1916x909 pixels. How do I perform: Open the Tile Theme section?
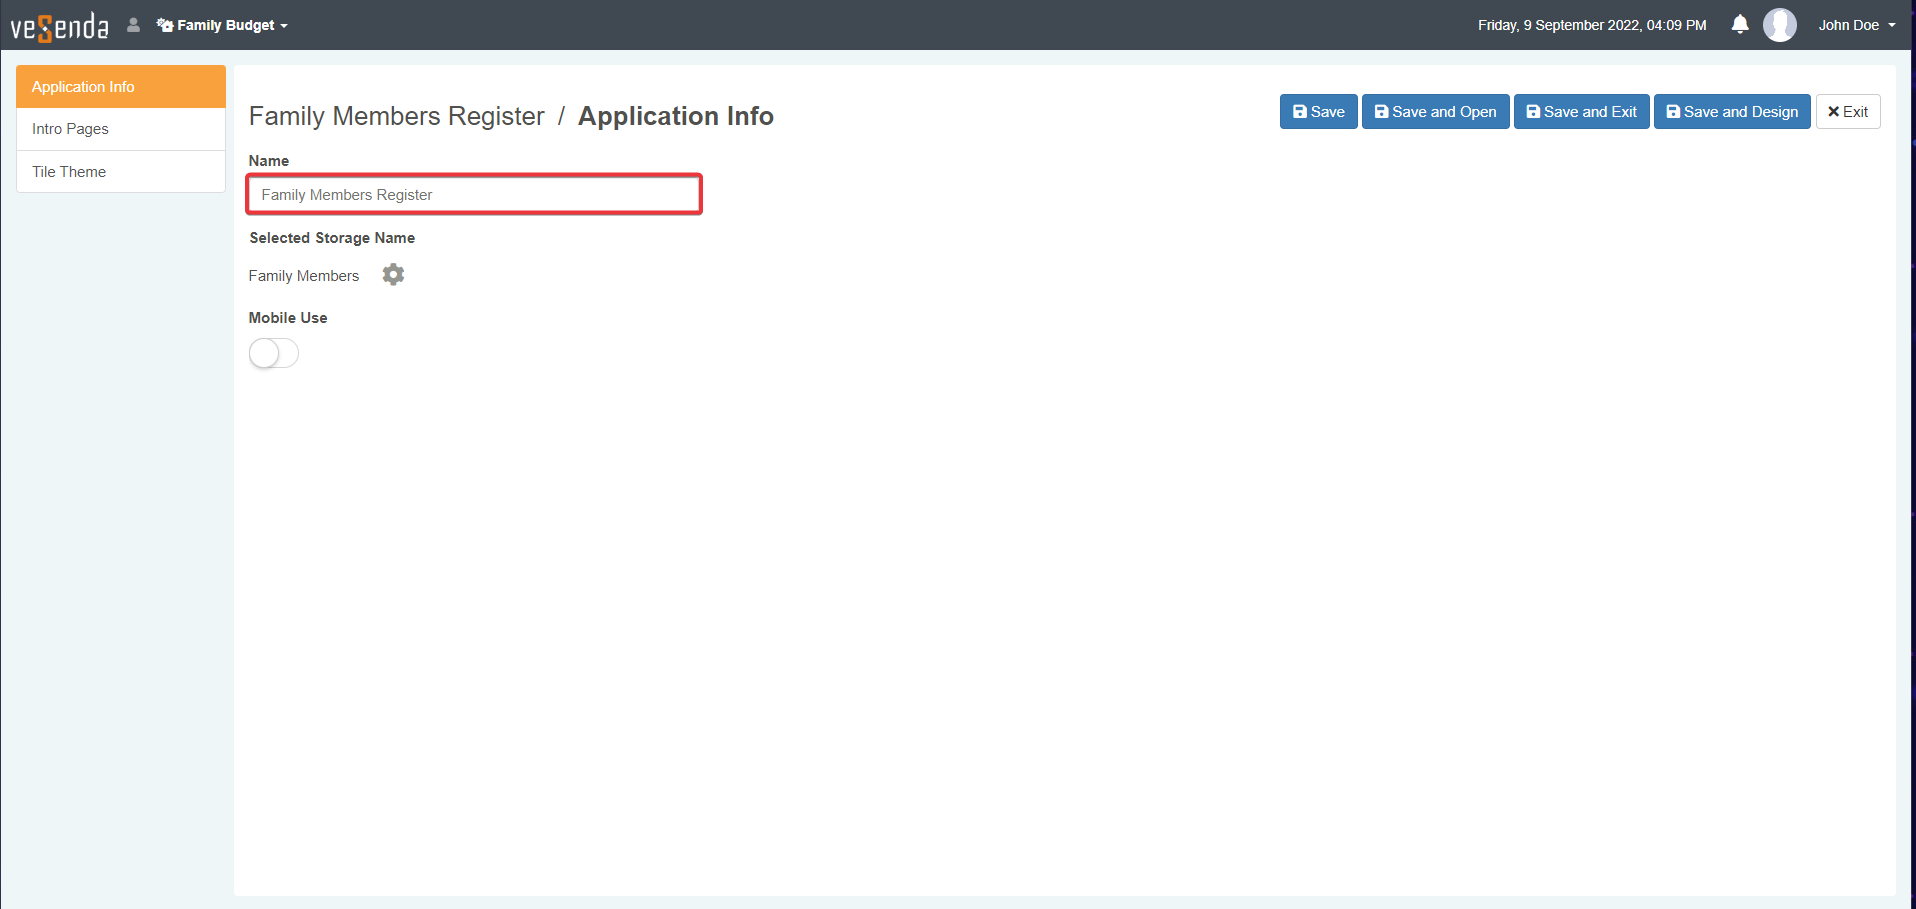pos(120,172)
